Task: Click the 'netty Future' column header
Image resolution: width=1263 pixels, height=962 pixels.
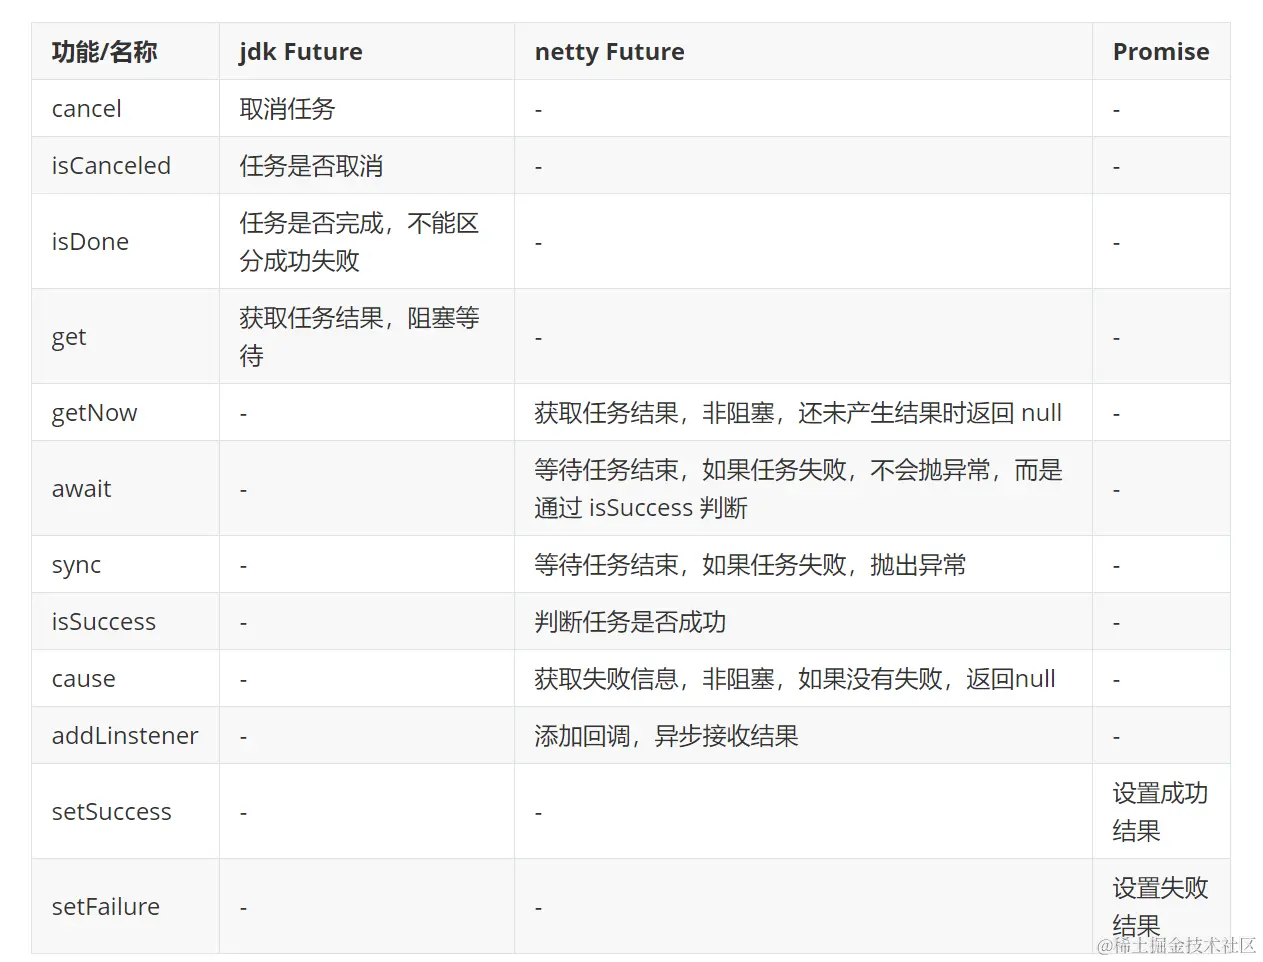Action: pyautogui.click(x=609, y=52)
